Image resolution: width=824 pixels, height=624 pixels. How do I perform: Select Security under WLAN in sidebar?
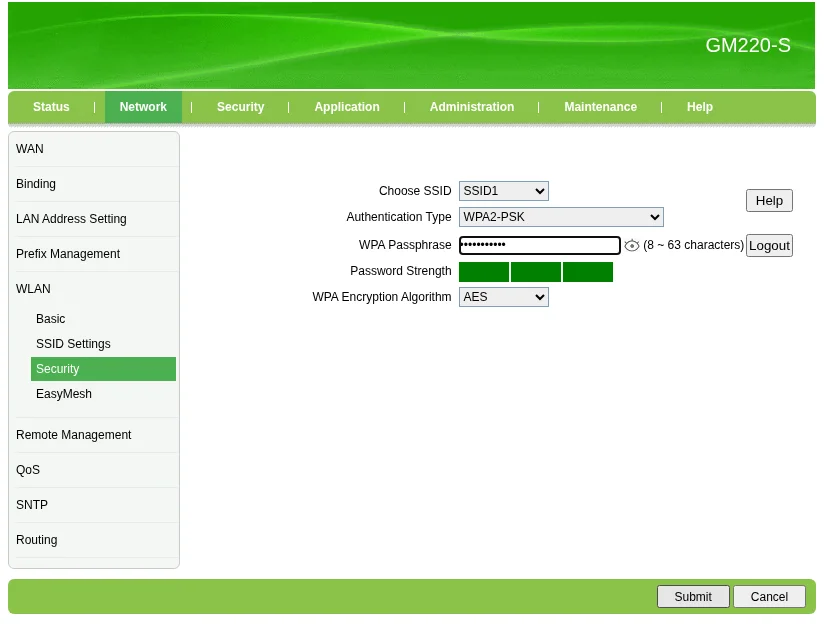103,369
